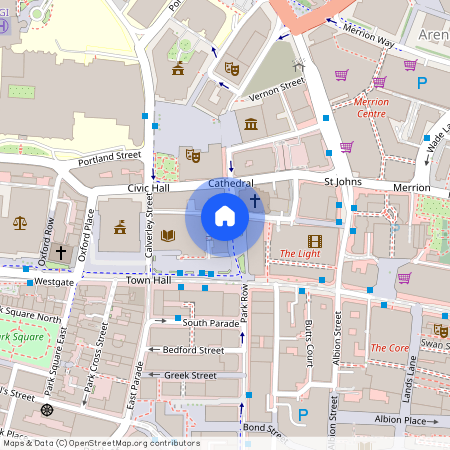The height and width of the screenshot is (450, 450).
Task: Click The Core shopping centre label
Action: tap(390, 348)
